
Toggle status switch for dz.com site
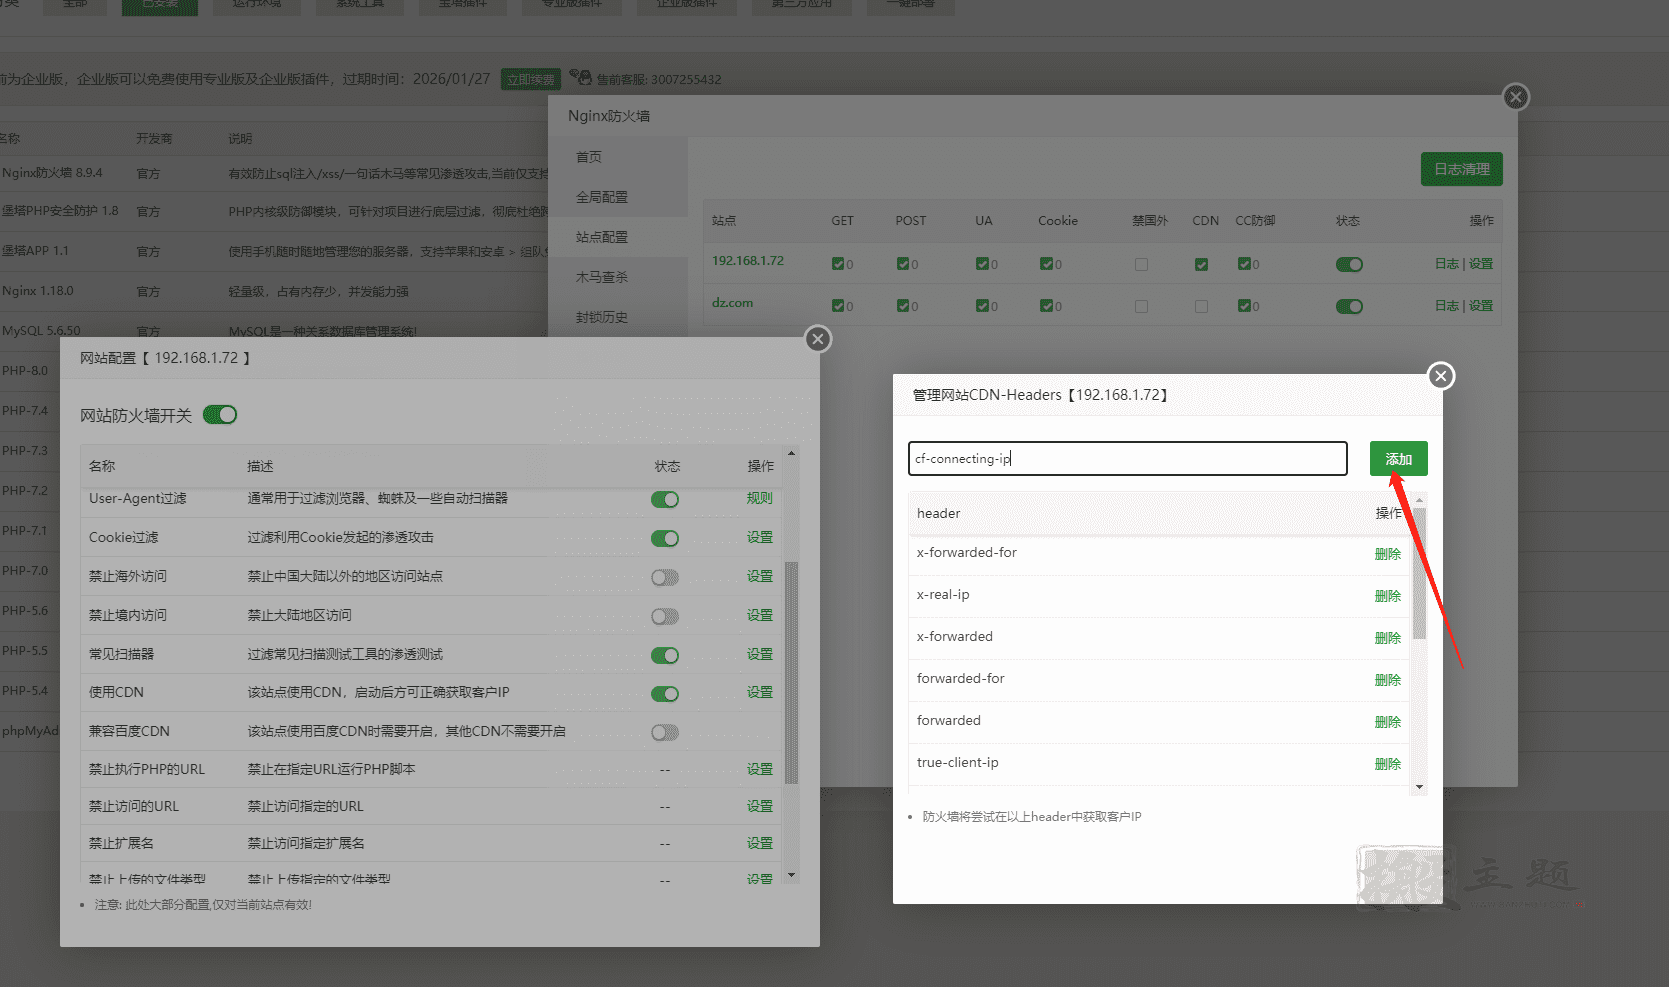point(1349,306)
